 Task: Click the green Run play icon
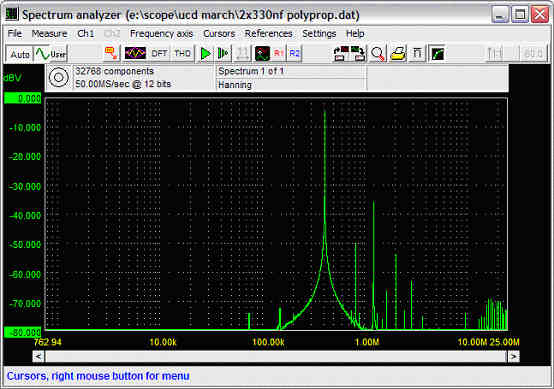(205, 54)
